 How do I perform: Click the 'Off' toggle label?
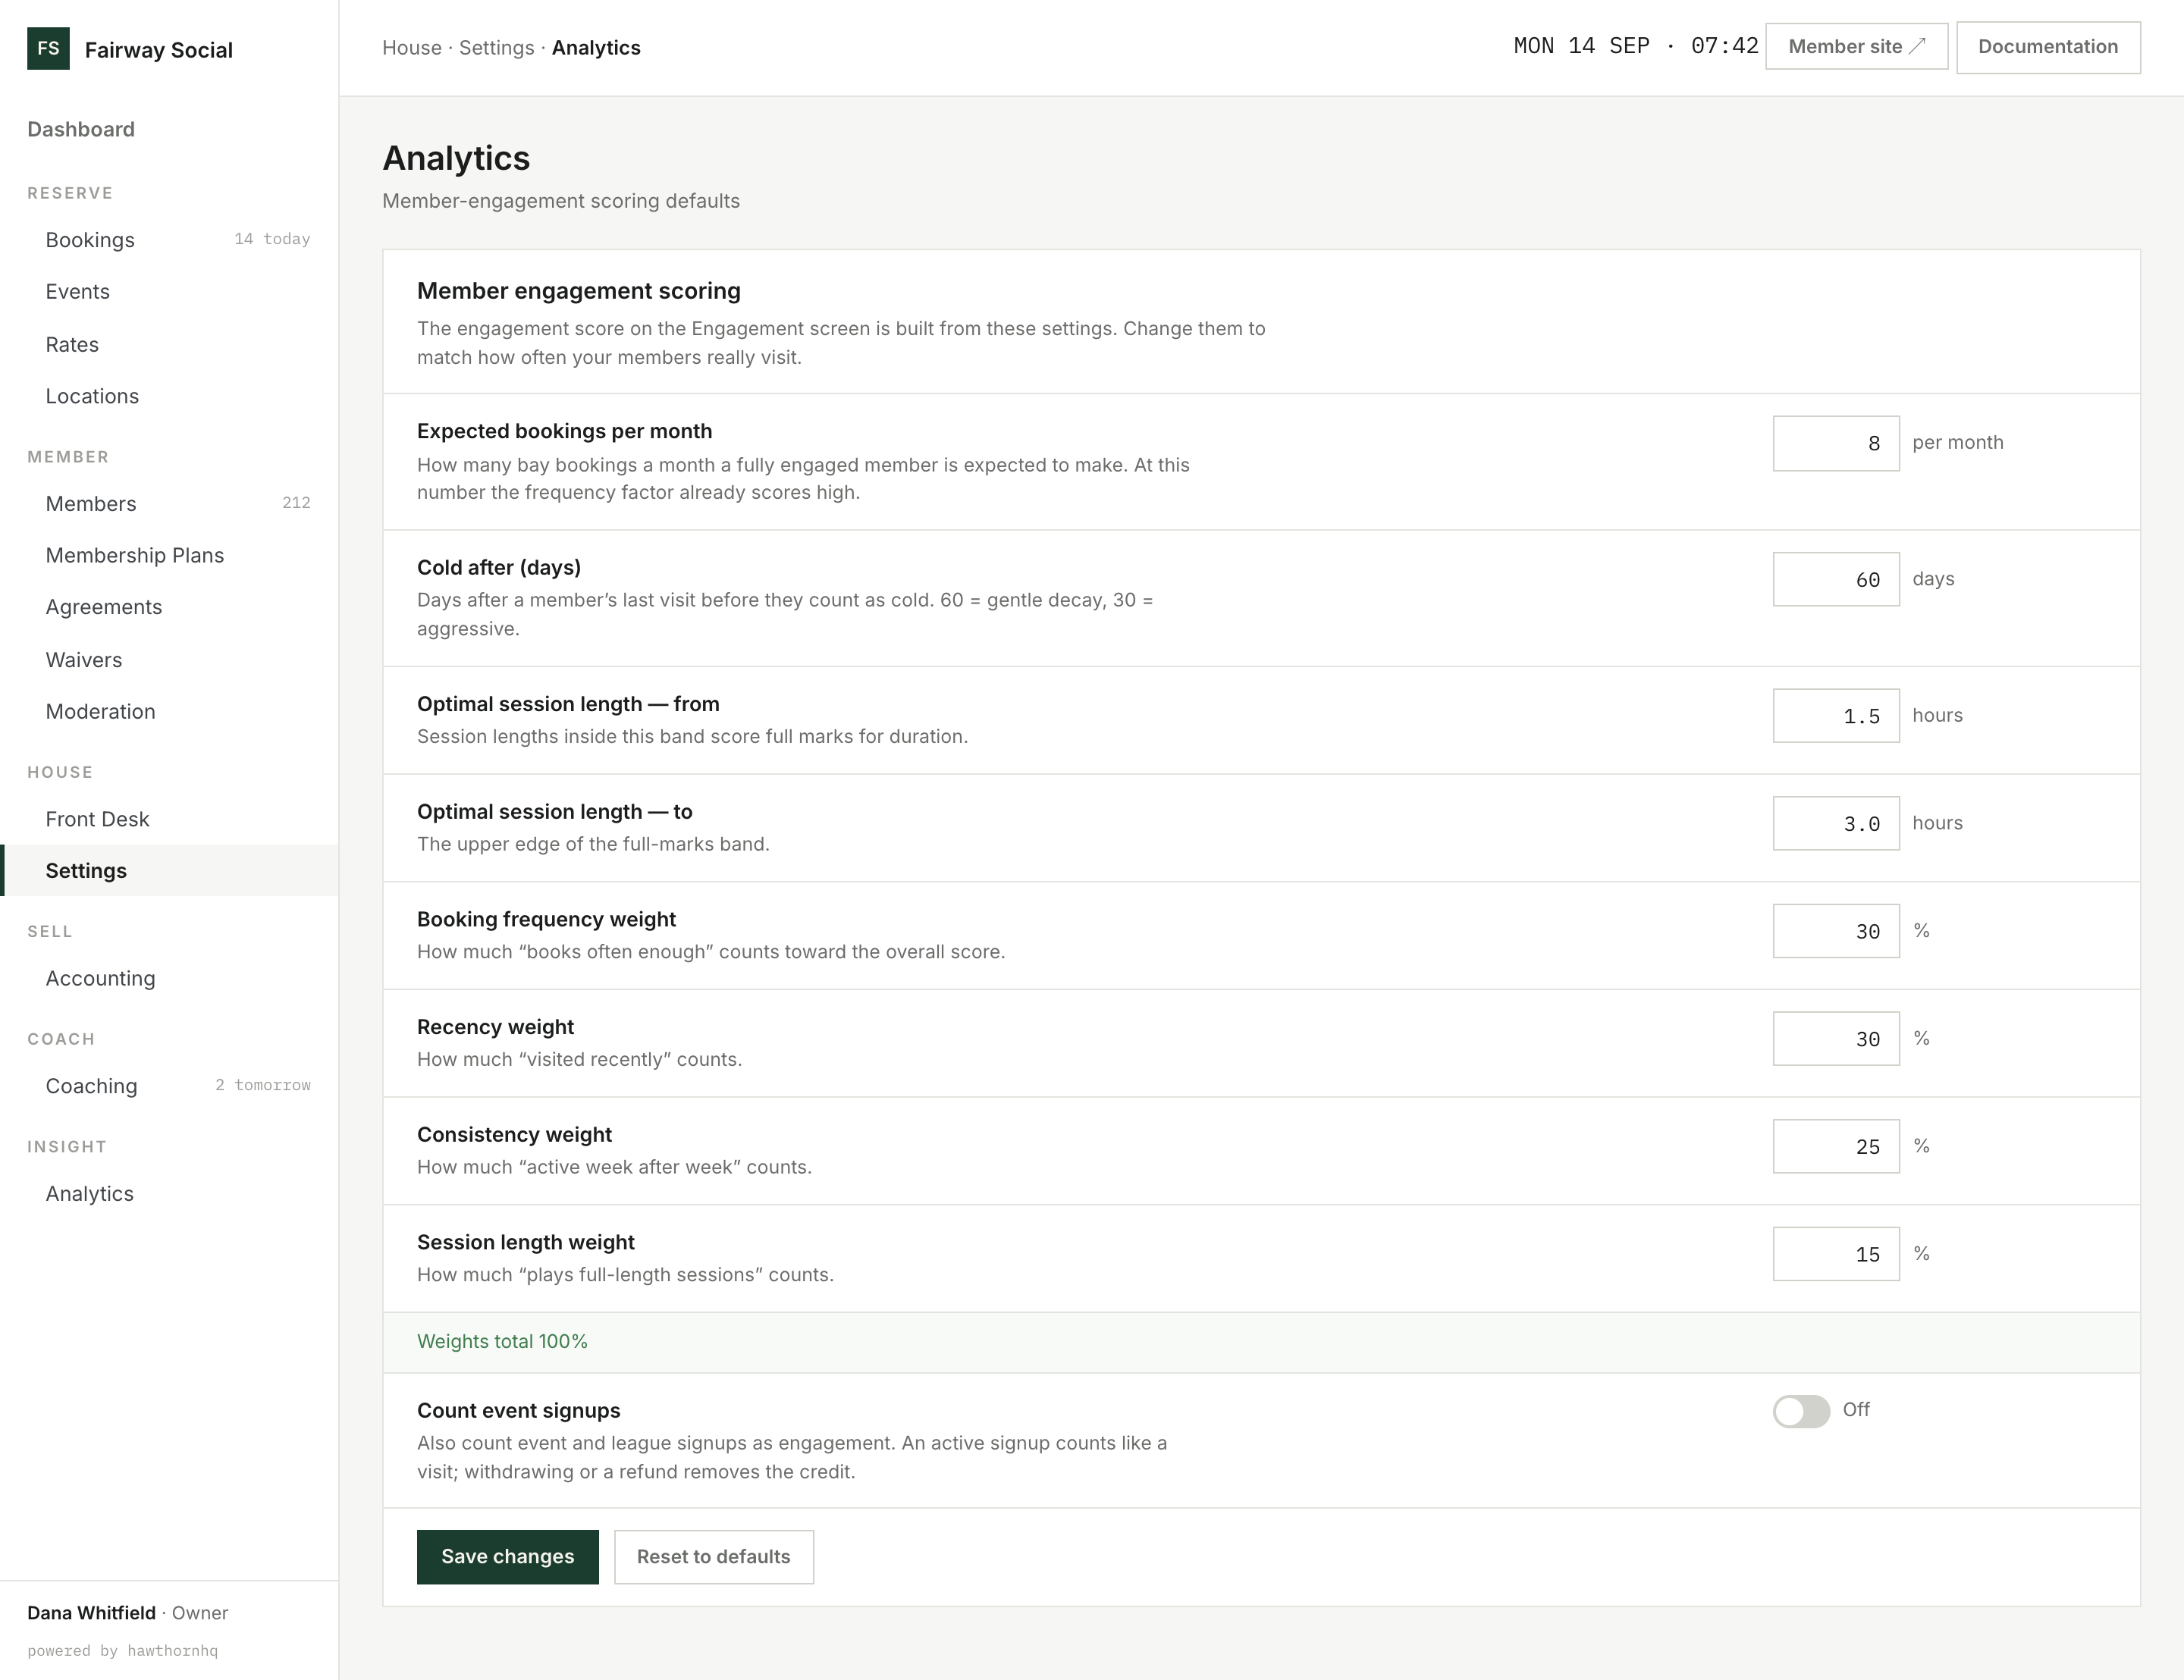pyautogui.click(x=1856, y=1410)
